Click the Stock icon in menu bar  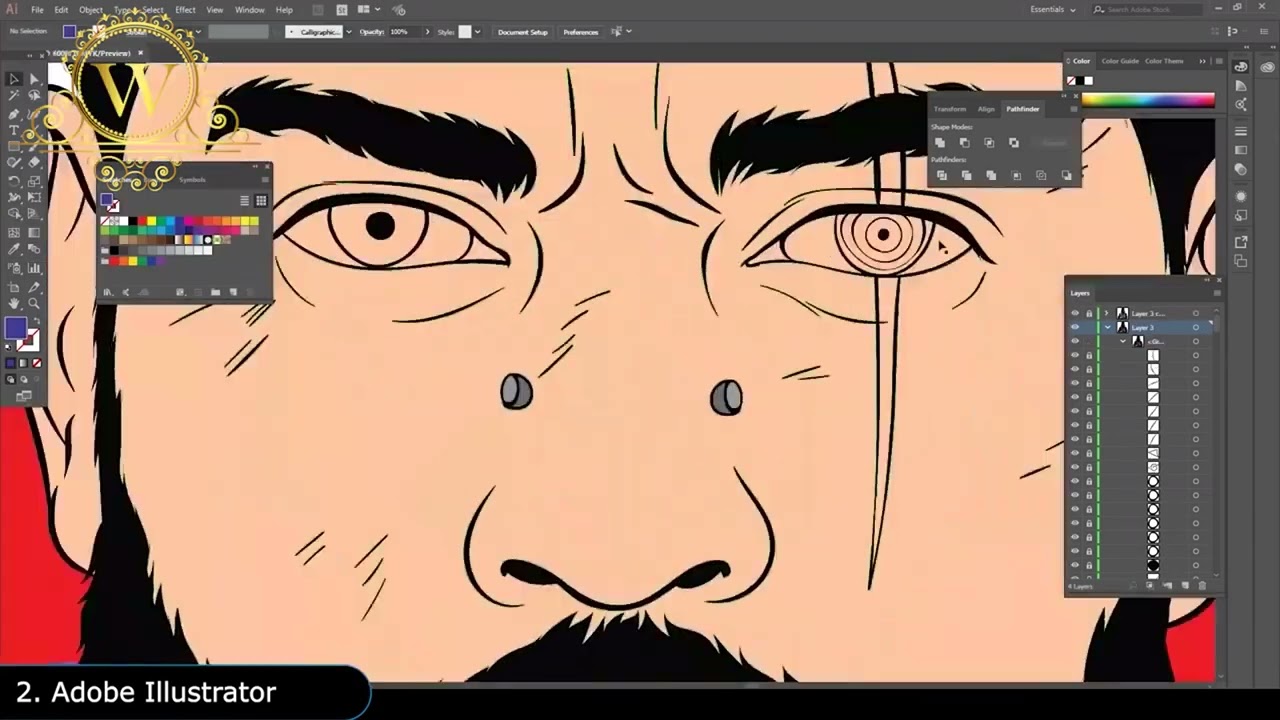click(x=342, y=10)
